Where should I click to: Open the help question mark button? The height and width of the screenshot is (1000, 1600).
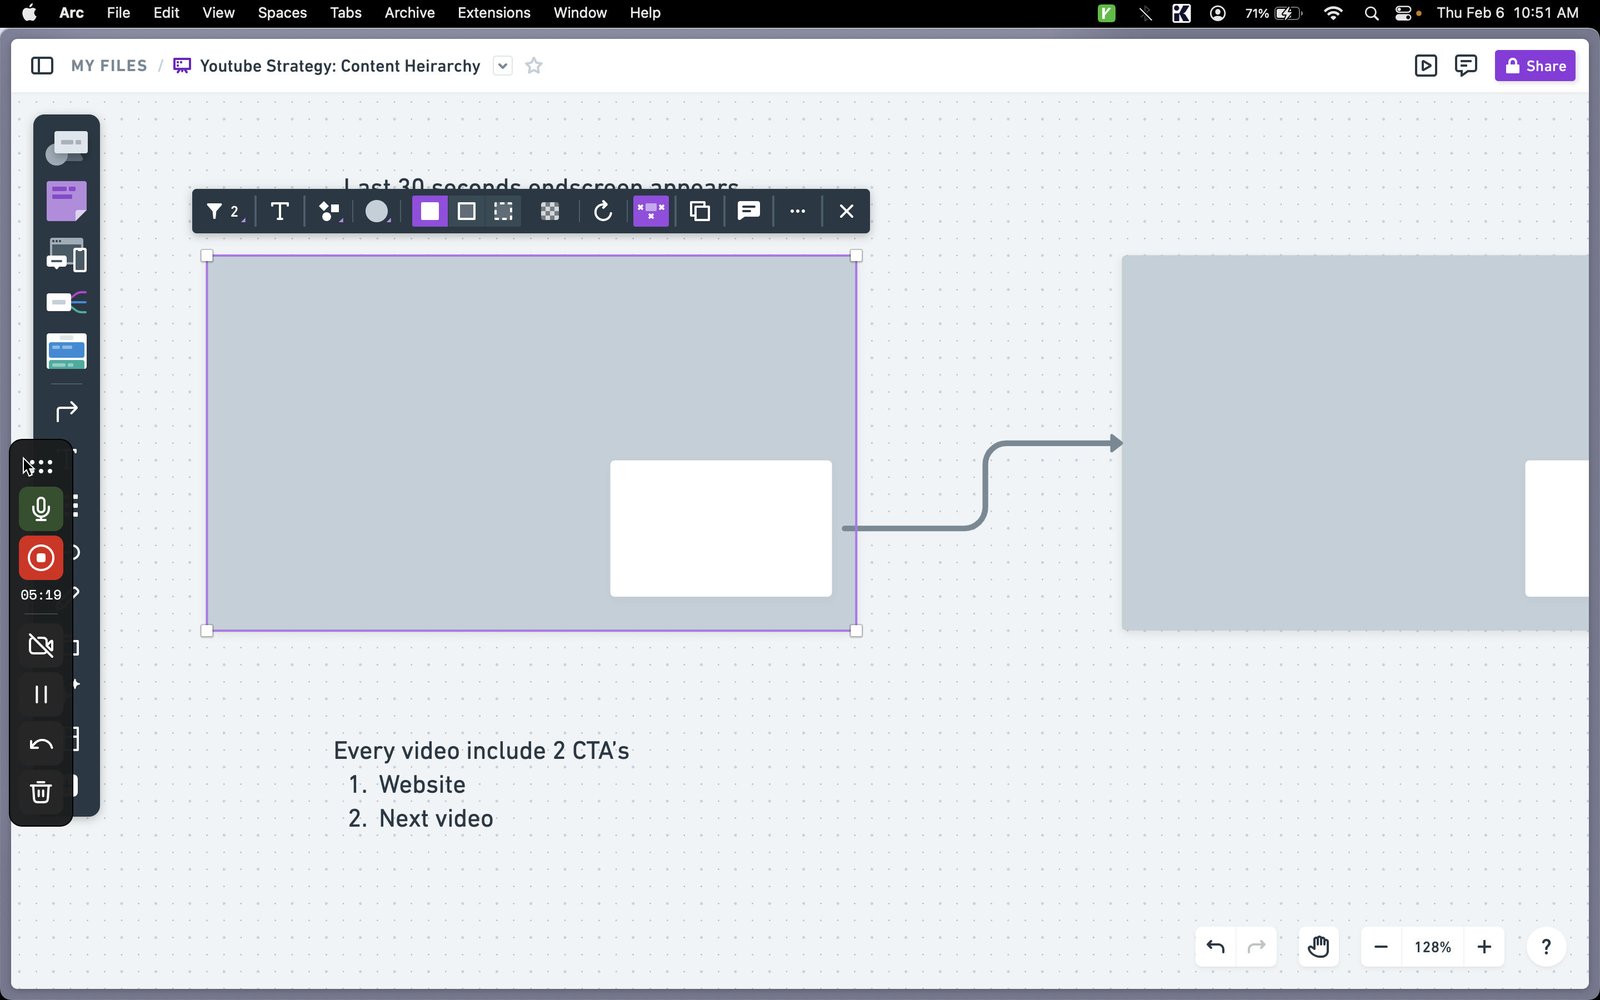tap(1546, 947)
